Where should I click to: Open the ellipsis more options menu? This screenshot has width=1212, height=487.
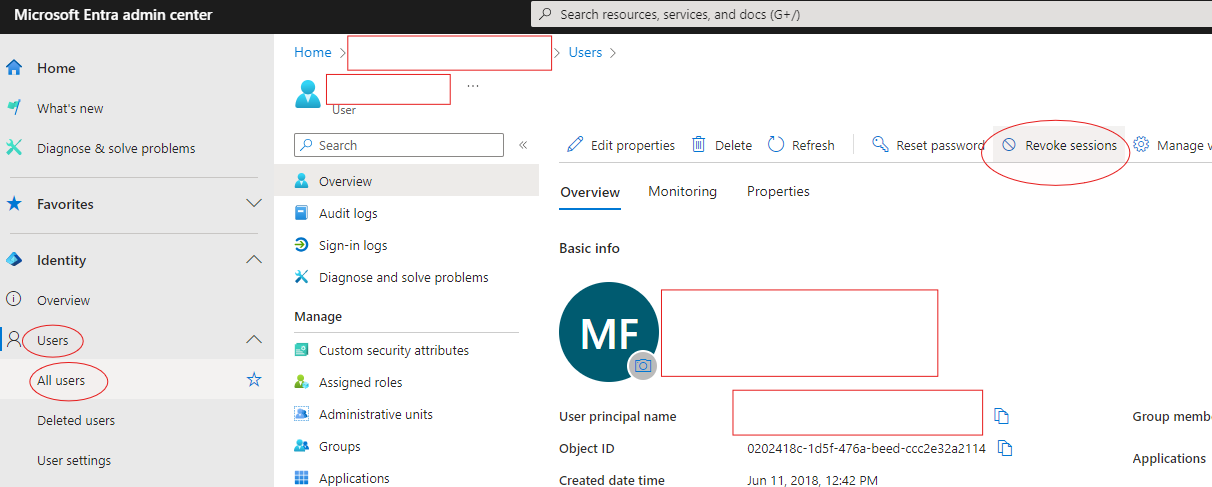[473, 86]
